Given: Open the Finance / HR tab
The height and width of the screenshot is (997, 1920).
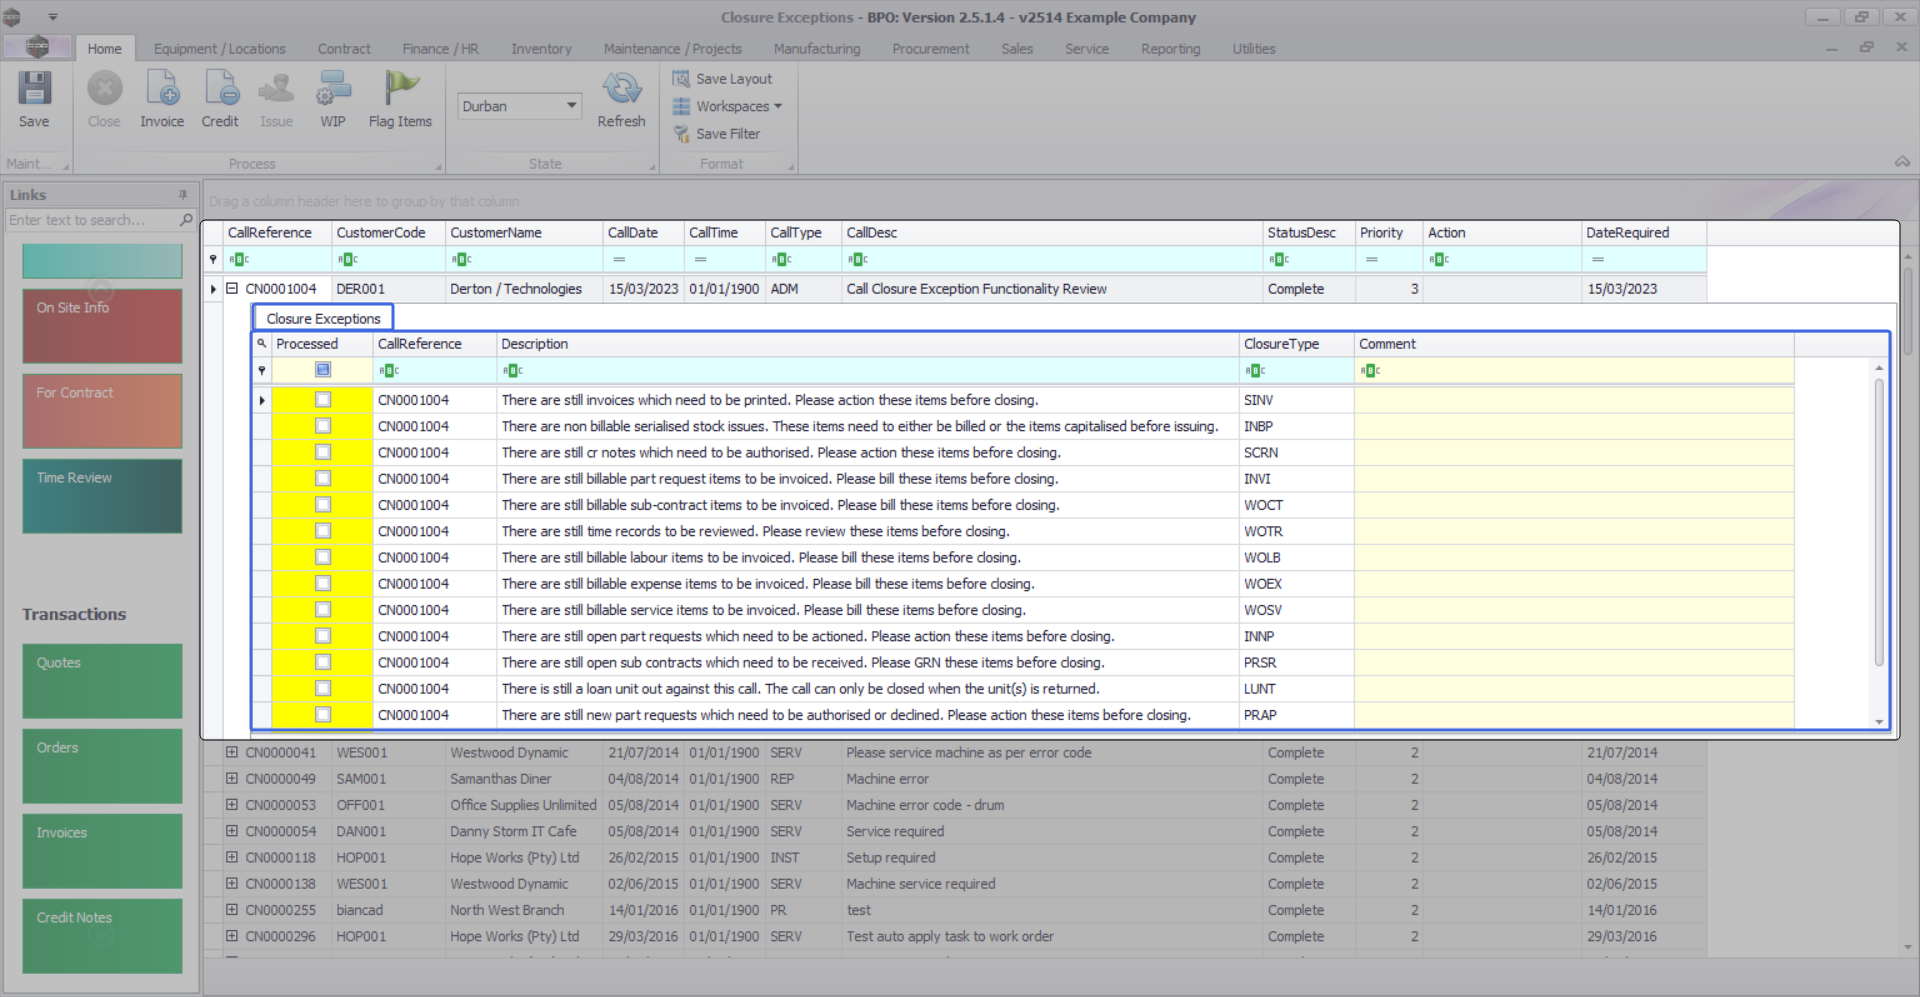Looking at the screenshot, I should [440, 49].
